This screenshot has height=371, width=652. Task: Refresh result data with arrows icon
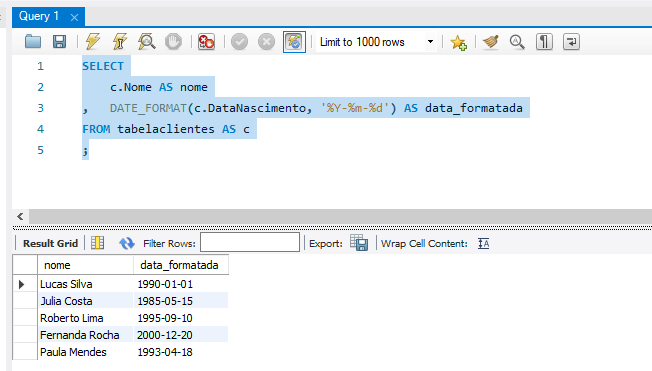(126, 243)
